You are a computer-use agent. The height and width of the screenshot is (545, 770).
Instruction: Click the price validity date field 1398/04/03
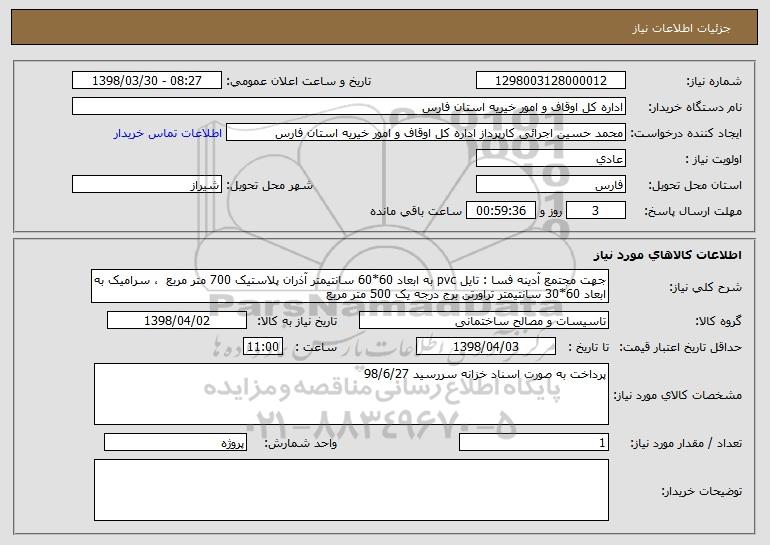pos(486,347)
